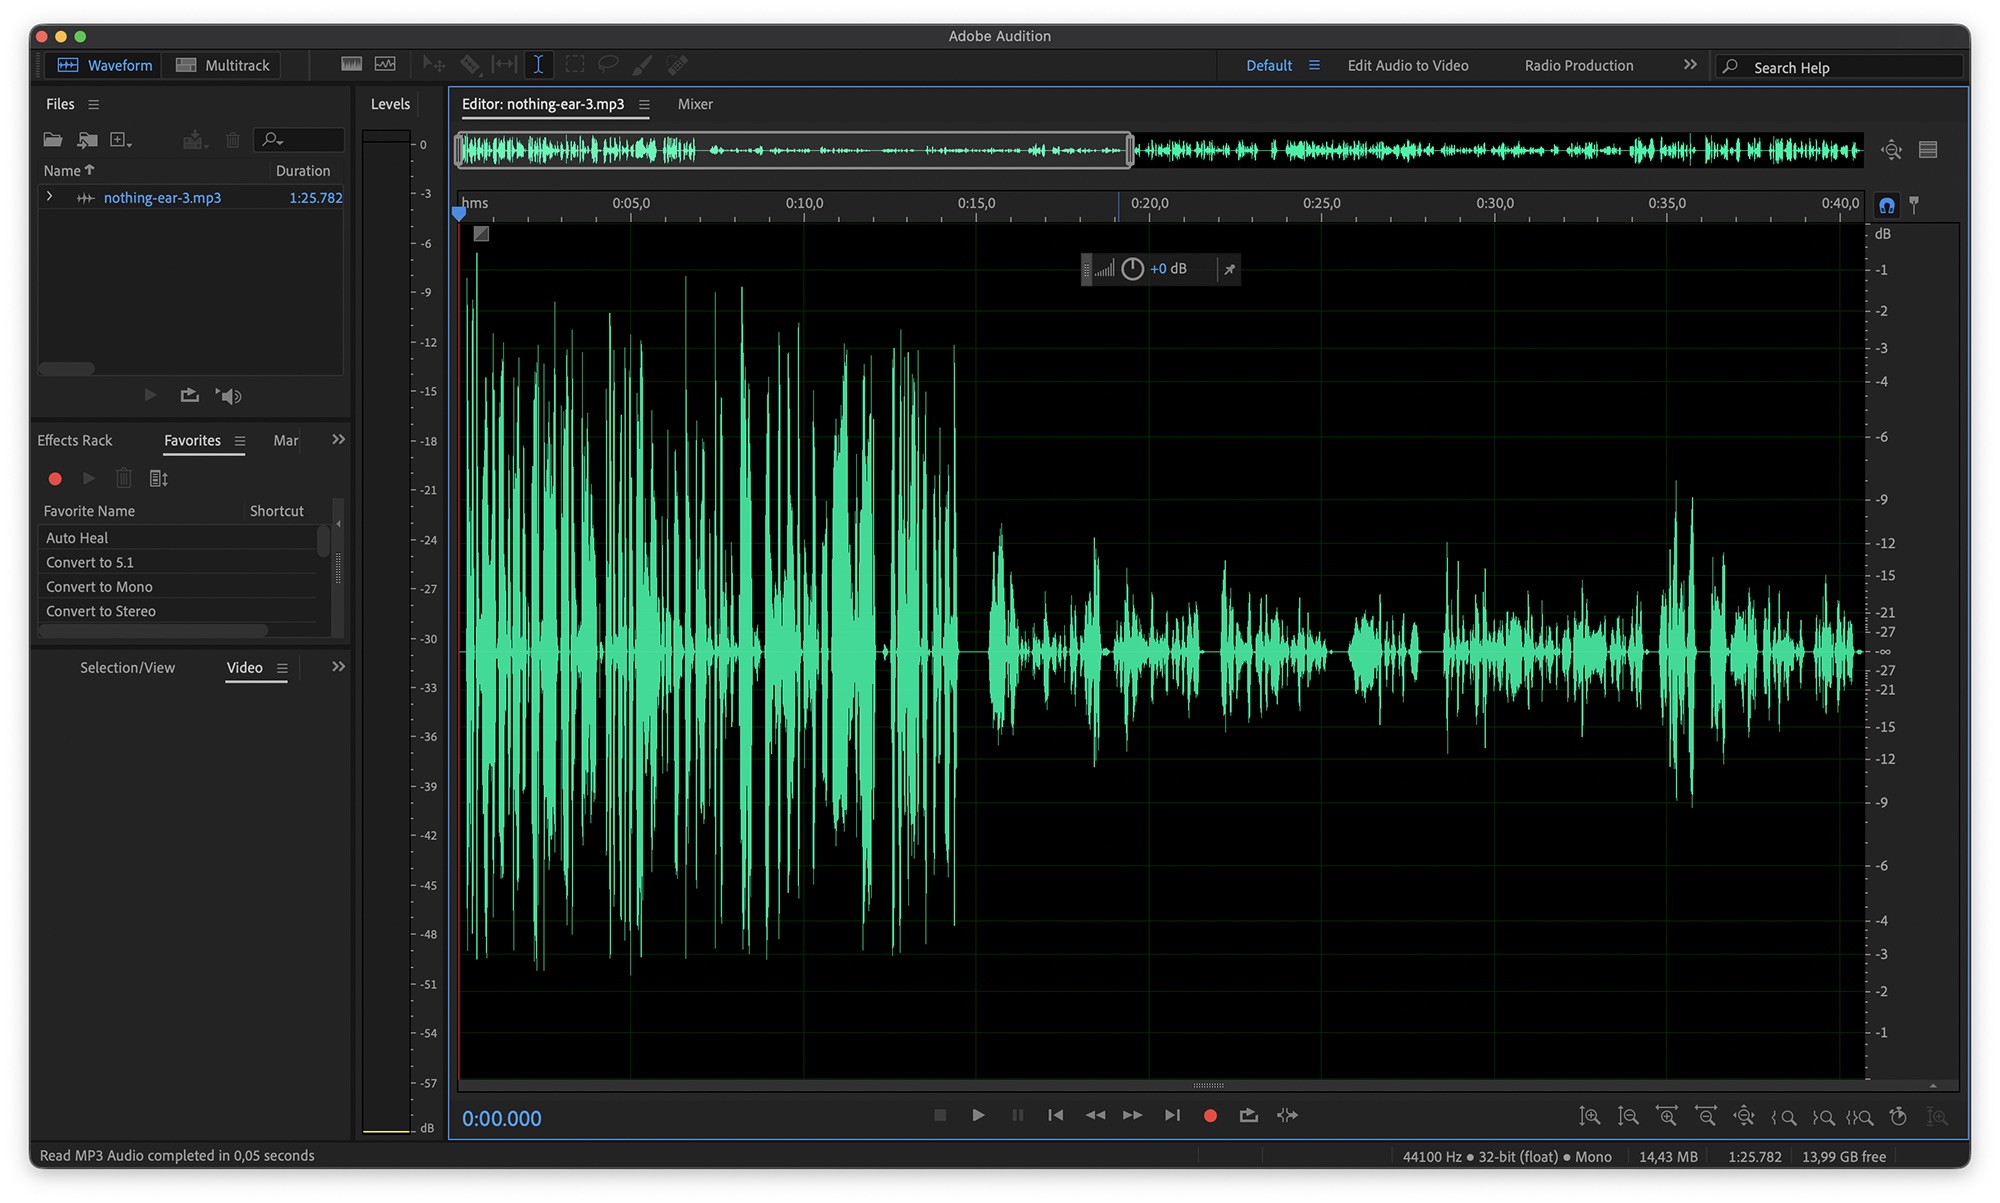
Task: Toggle snapping headphone icon near timeline
Action: (1886, 205)
